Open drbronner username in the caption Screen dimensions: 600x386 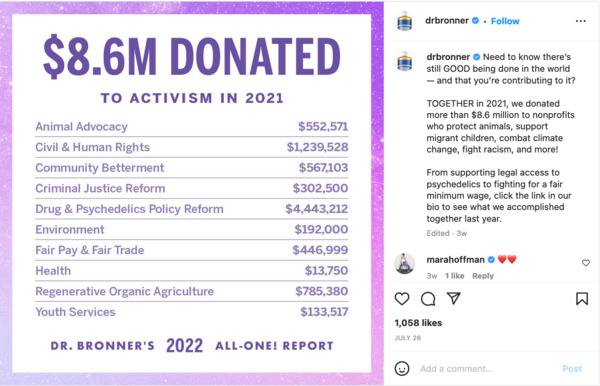pyautogui.click(x=448, y=57)
